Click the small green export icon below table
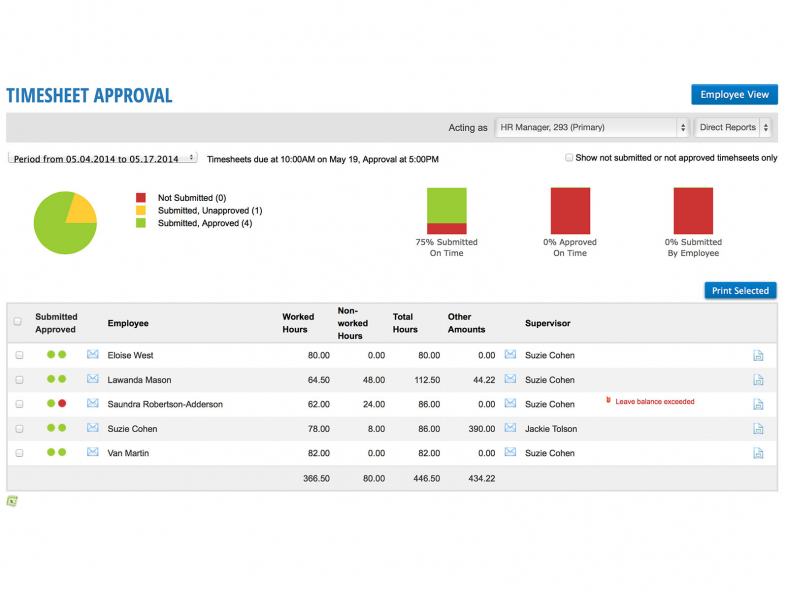Image resolution: width=788 pixels, height=591 pixels. click(12, 501)
